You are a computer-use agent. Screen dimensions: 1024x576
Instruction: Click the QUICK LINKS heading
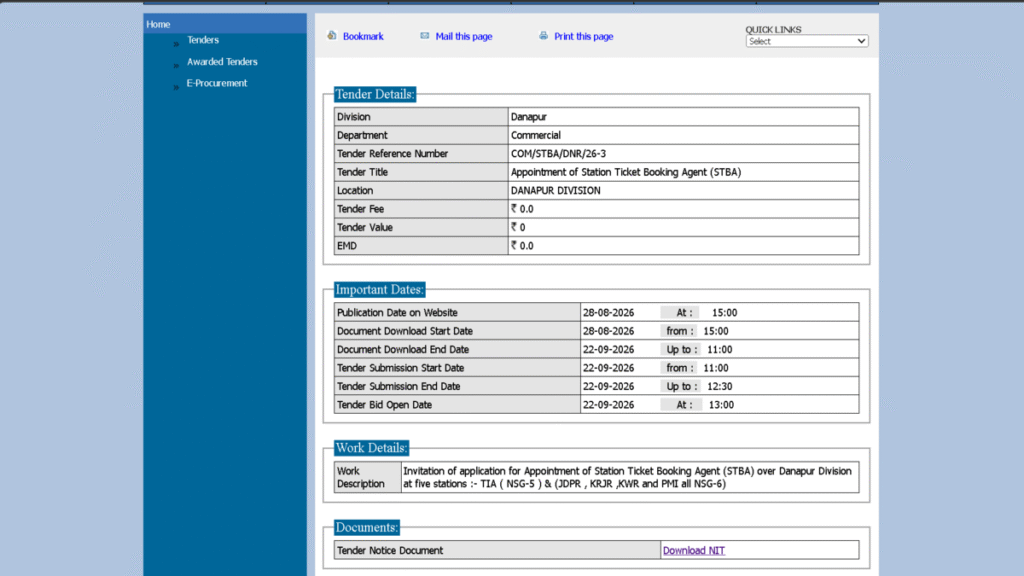773,29
